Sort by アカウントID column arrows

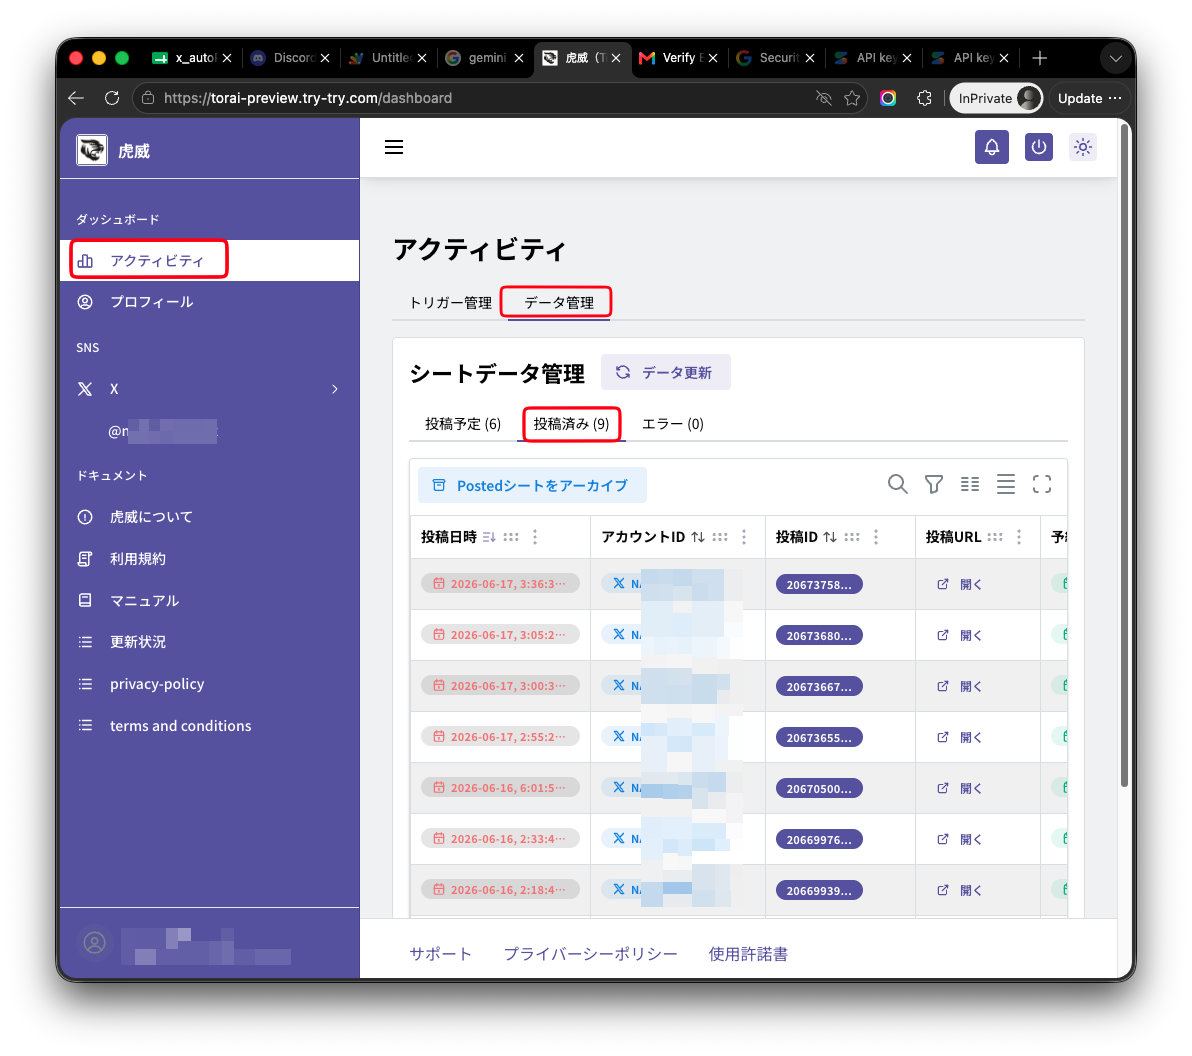pyautogui.click(x=698, y=538)
